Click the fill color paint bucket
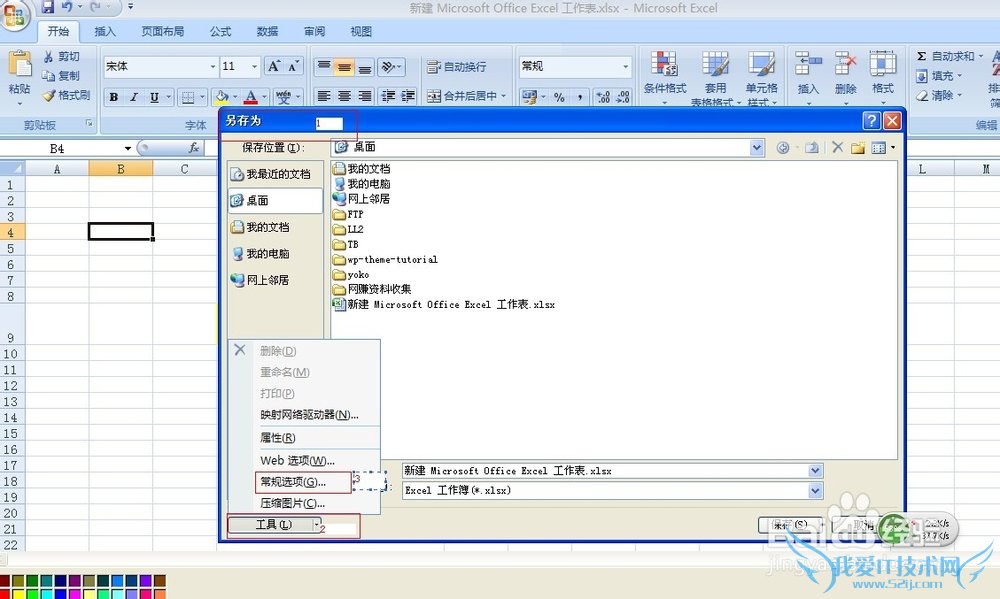Image resolution: width=1000 pixels, height=599 pixels. 222,97
